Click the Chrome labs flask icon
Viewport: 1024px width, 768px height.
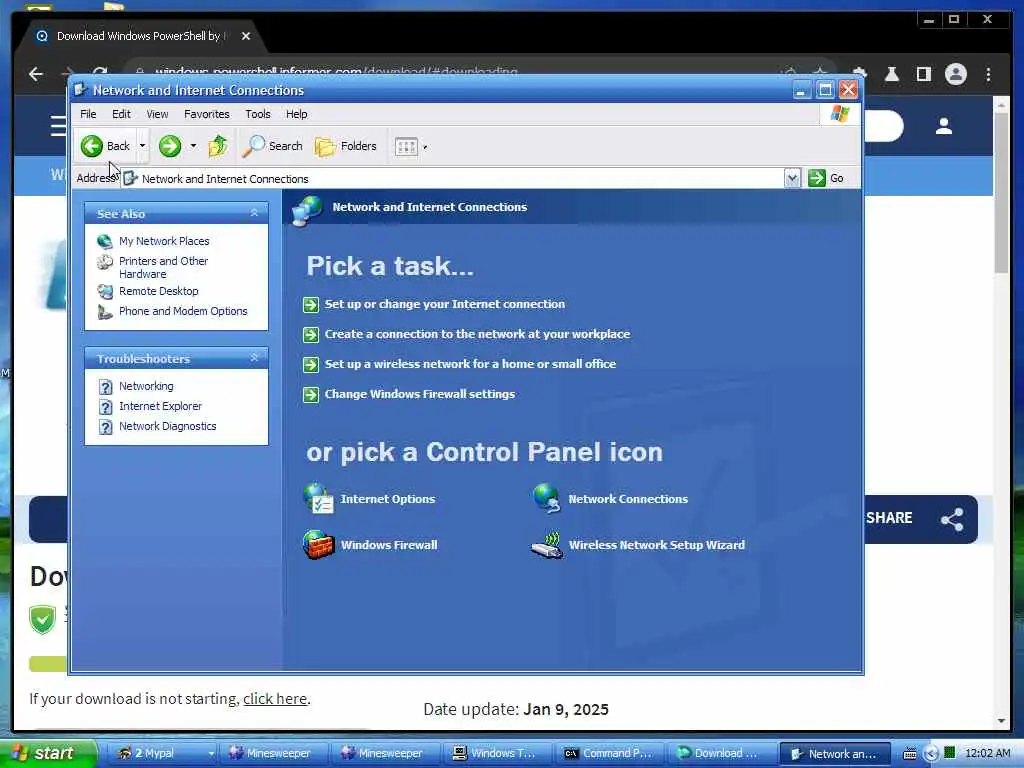(891, 74)
